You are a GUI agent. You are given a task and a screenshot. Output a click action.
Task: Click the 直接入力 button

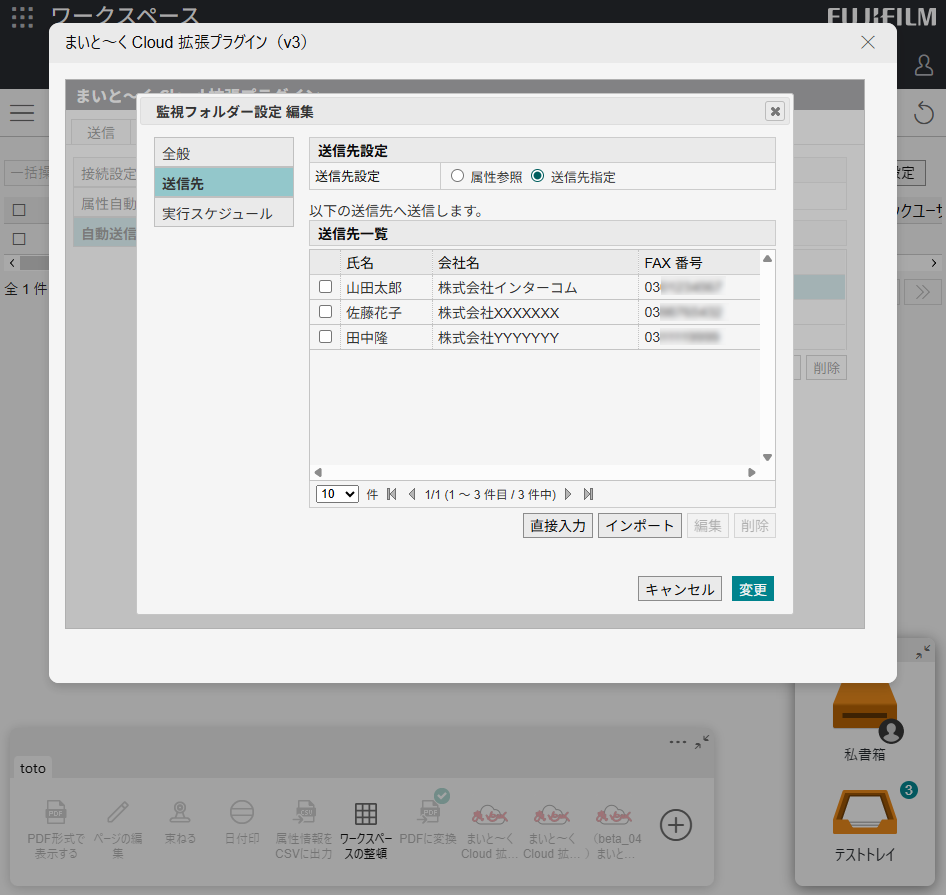(558, 526)
